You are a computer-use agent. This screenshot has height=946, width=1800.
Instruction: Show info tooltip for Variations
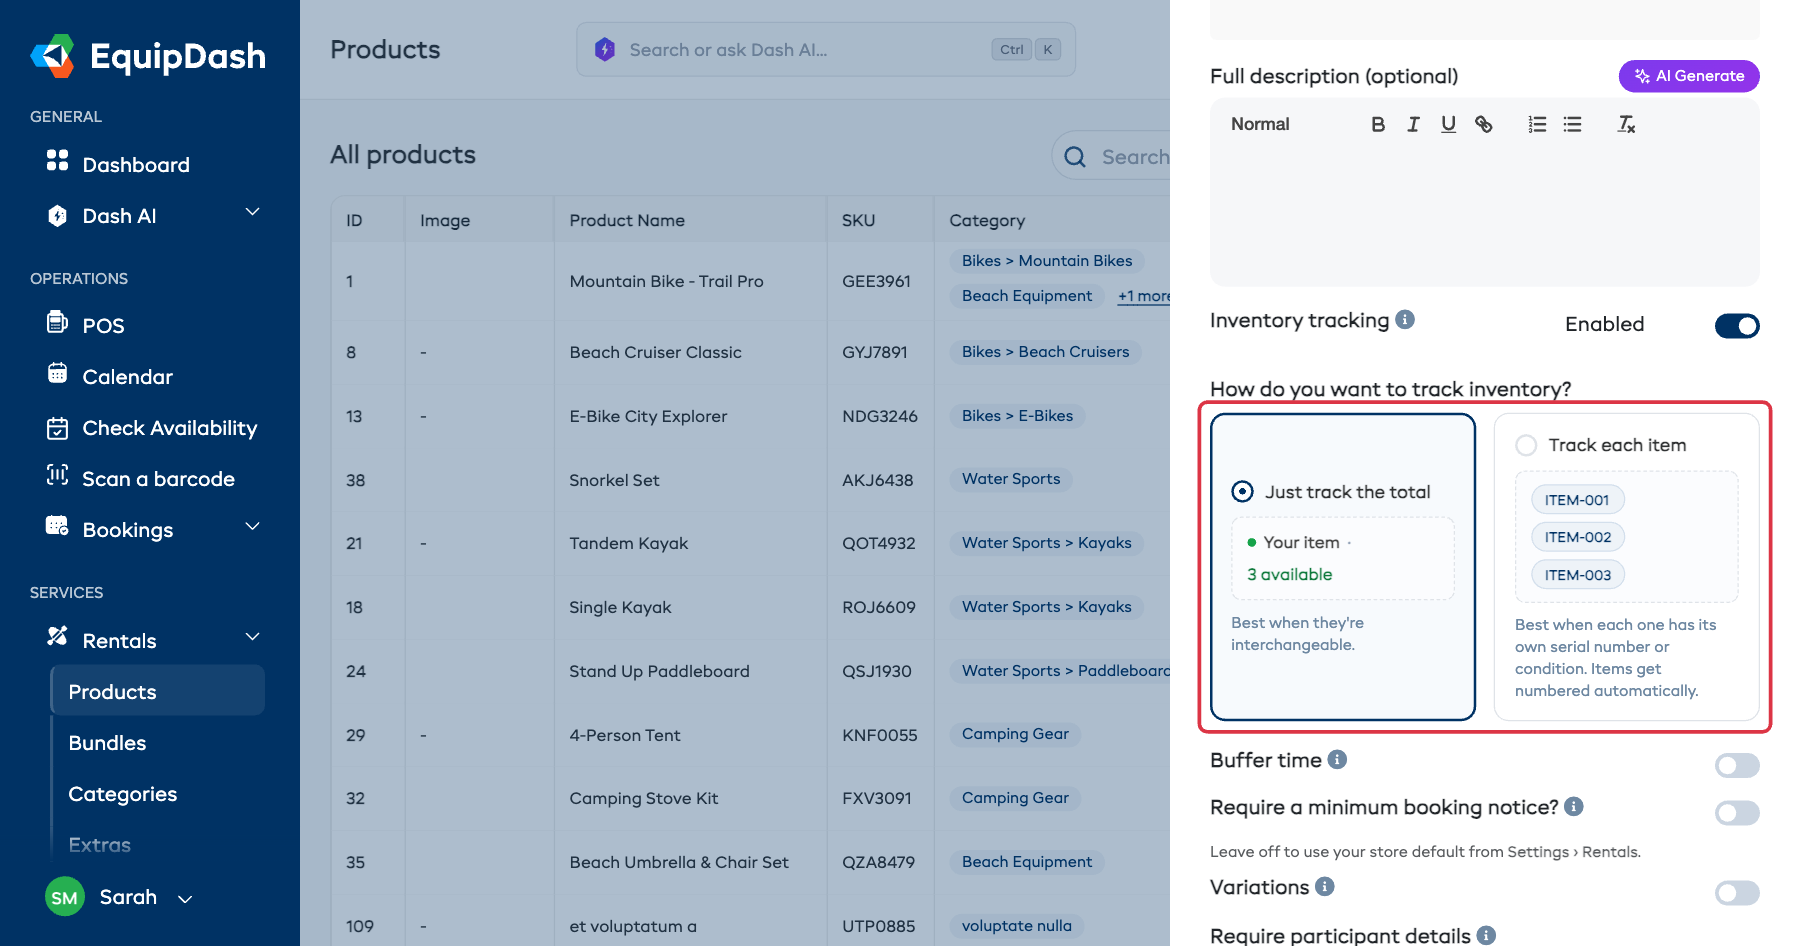(x=1325, y=886)
